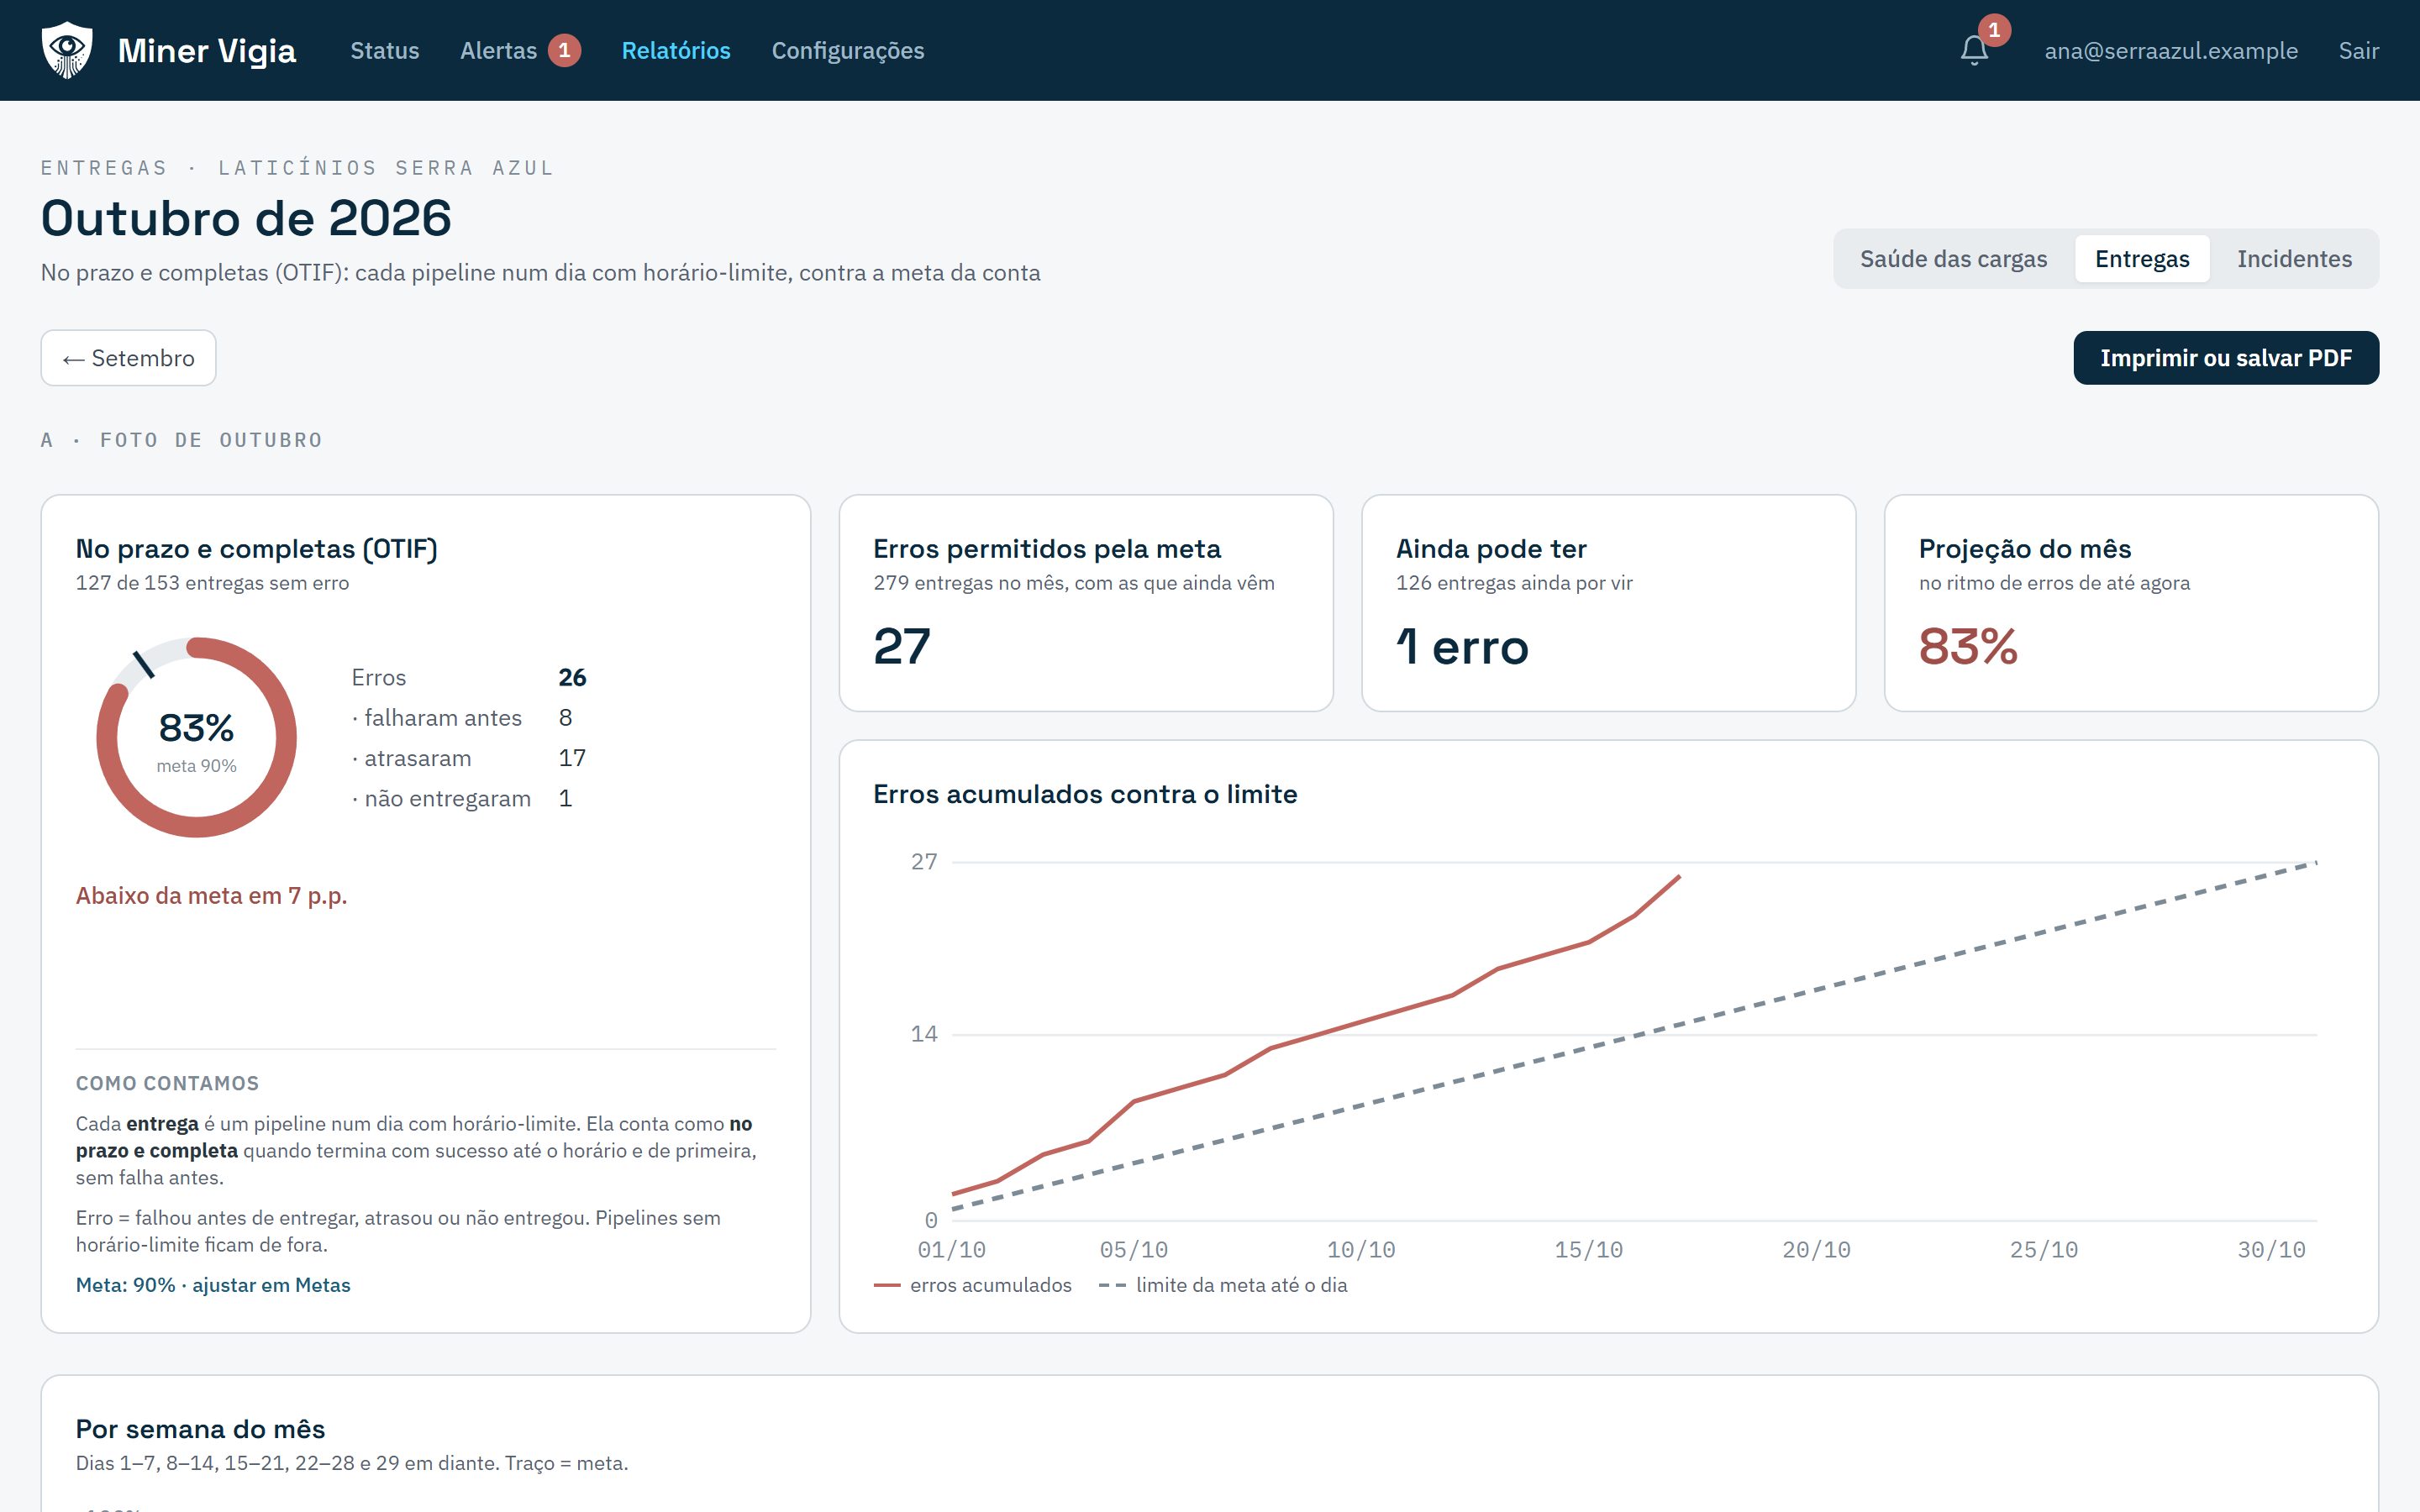Click the Miner Vigia brand name
The image size is (2420, 1512).
pyautogui.click(x=207, y=50)
